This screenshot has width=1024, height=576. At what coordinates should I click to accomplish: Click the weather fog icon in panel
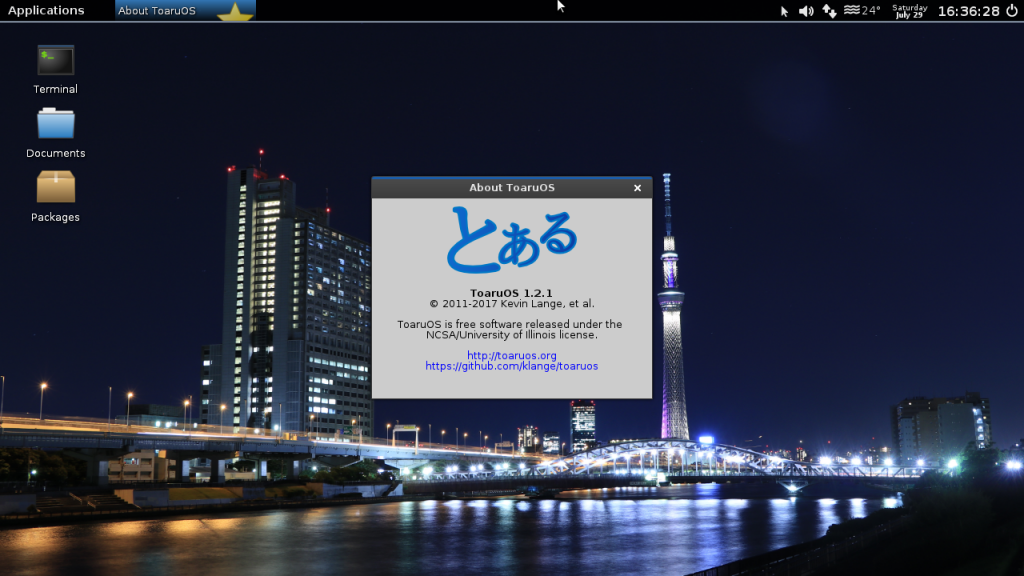click(852, 10)
